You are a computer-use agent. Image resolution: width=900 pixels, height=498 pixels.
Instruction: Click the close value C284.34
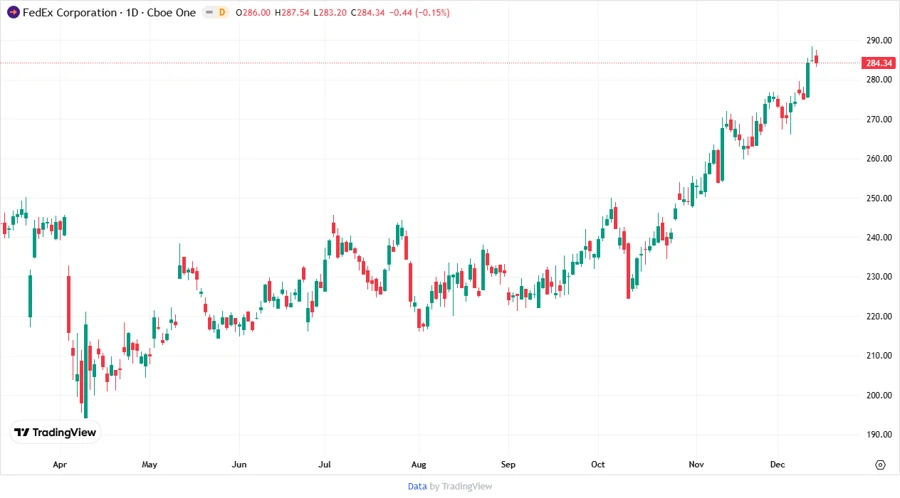tap(368, 13)
